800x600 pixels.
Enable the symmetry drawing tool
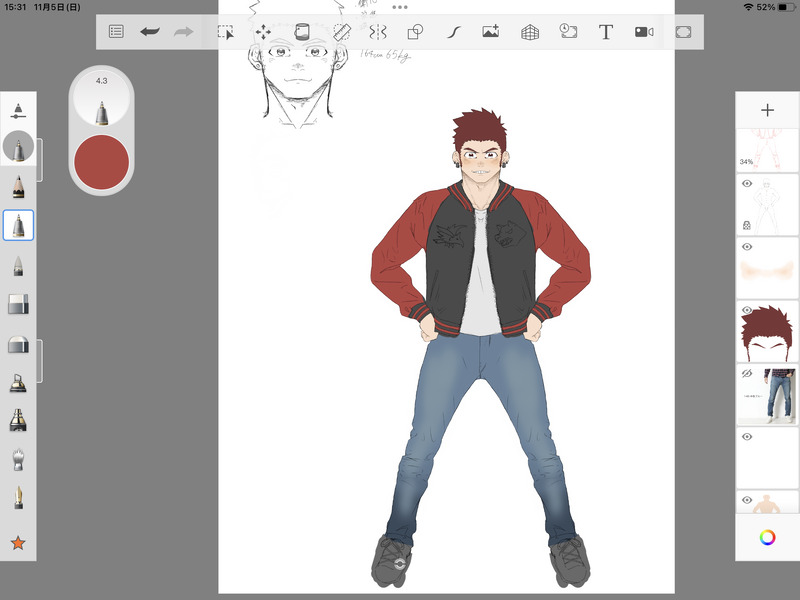point(378,32)
